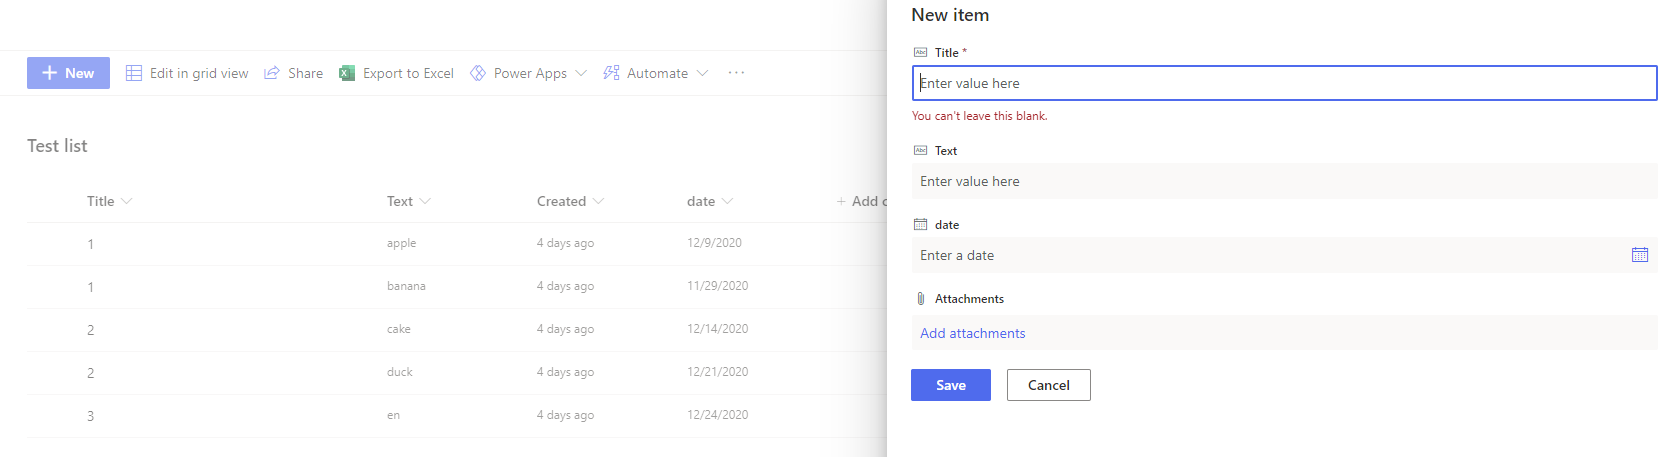1665x457 pixels.
Task: Open the Text column header dropdown
Action: tap(425, 201)
